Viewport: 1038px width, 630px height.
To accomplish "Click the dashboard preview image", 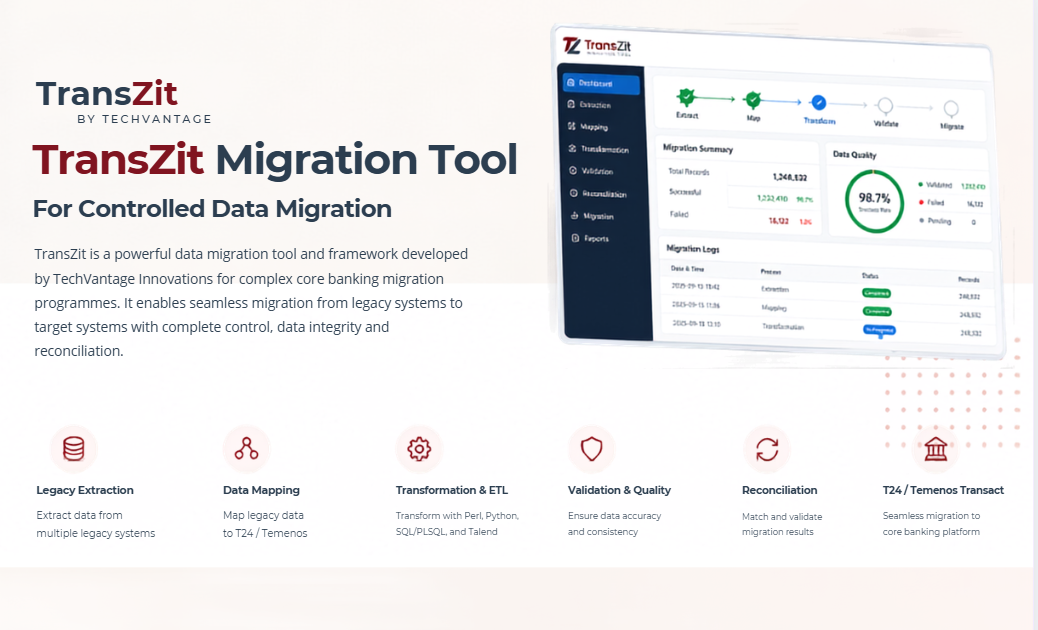I will click(778, 192).
